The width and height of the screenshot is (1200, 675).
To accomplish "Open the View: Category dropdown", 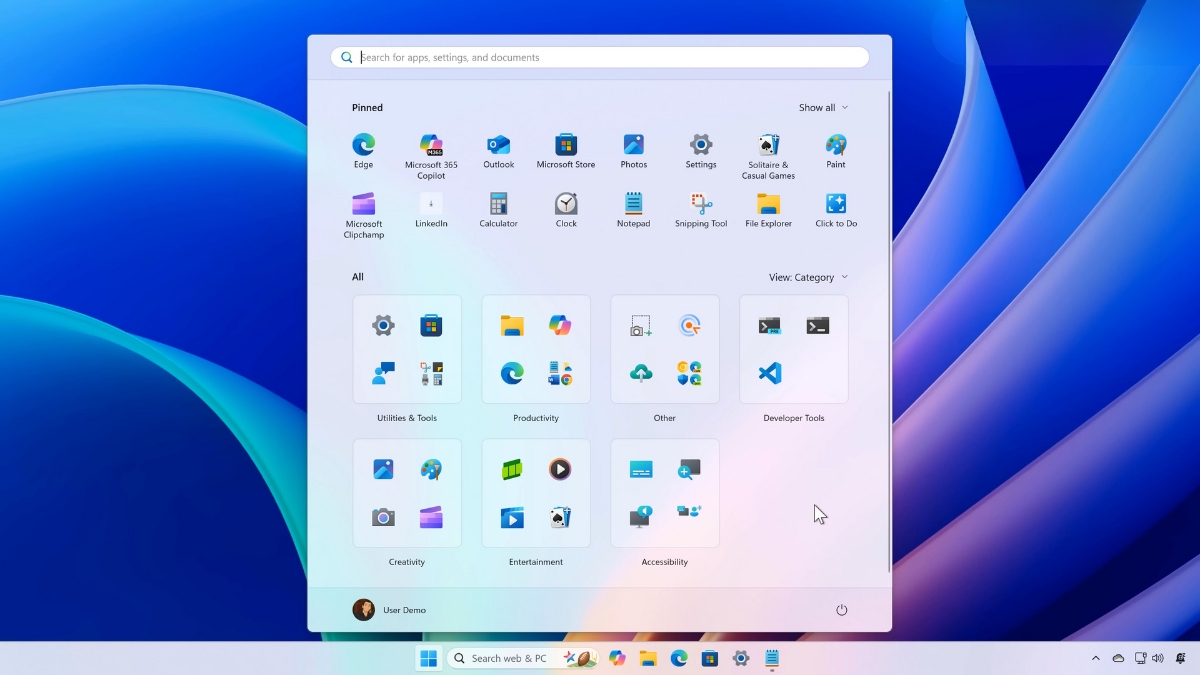I will point(808,278).
